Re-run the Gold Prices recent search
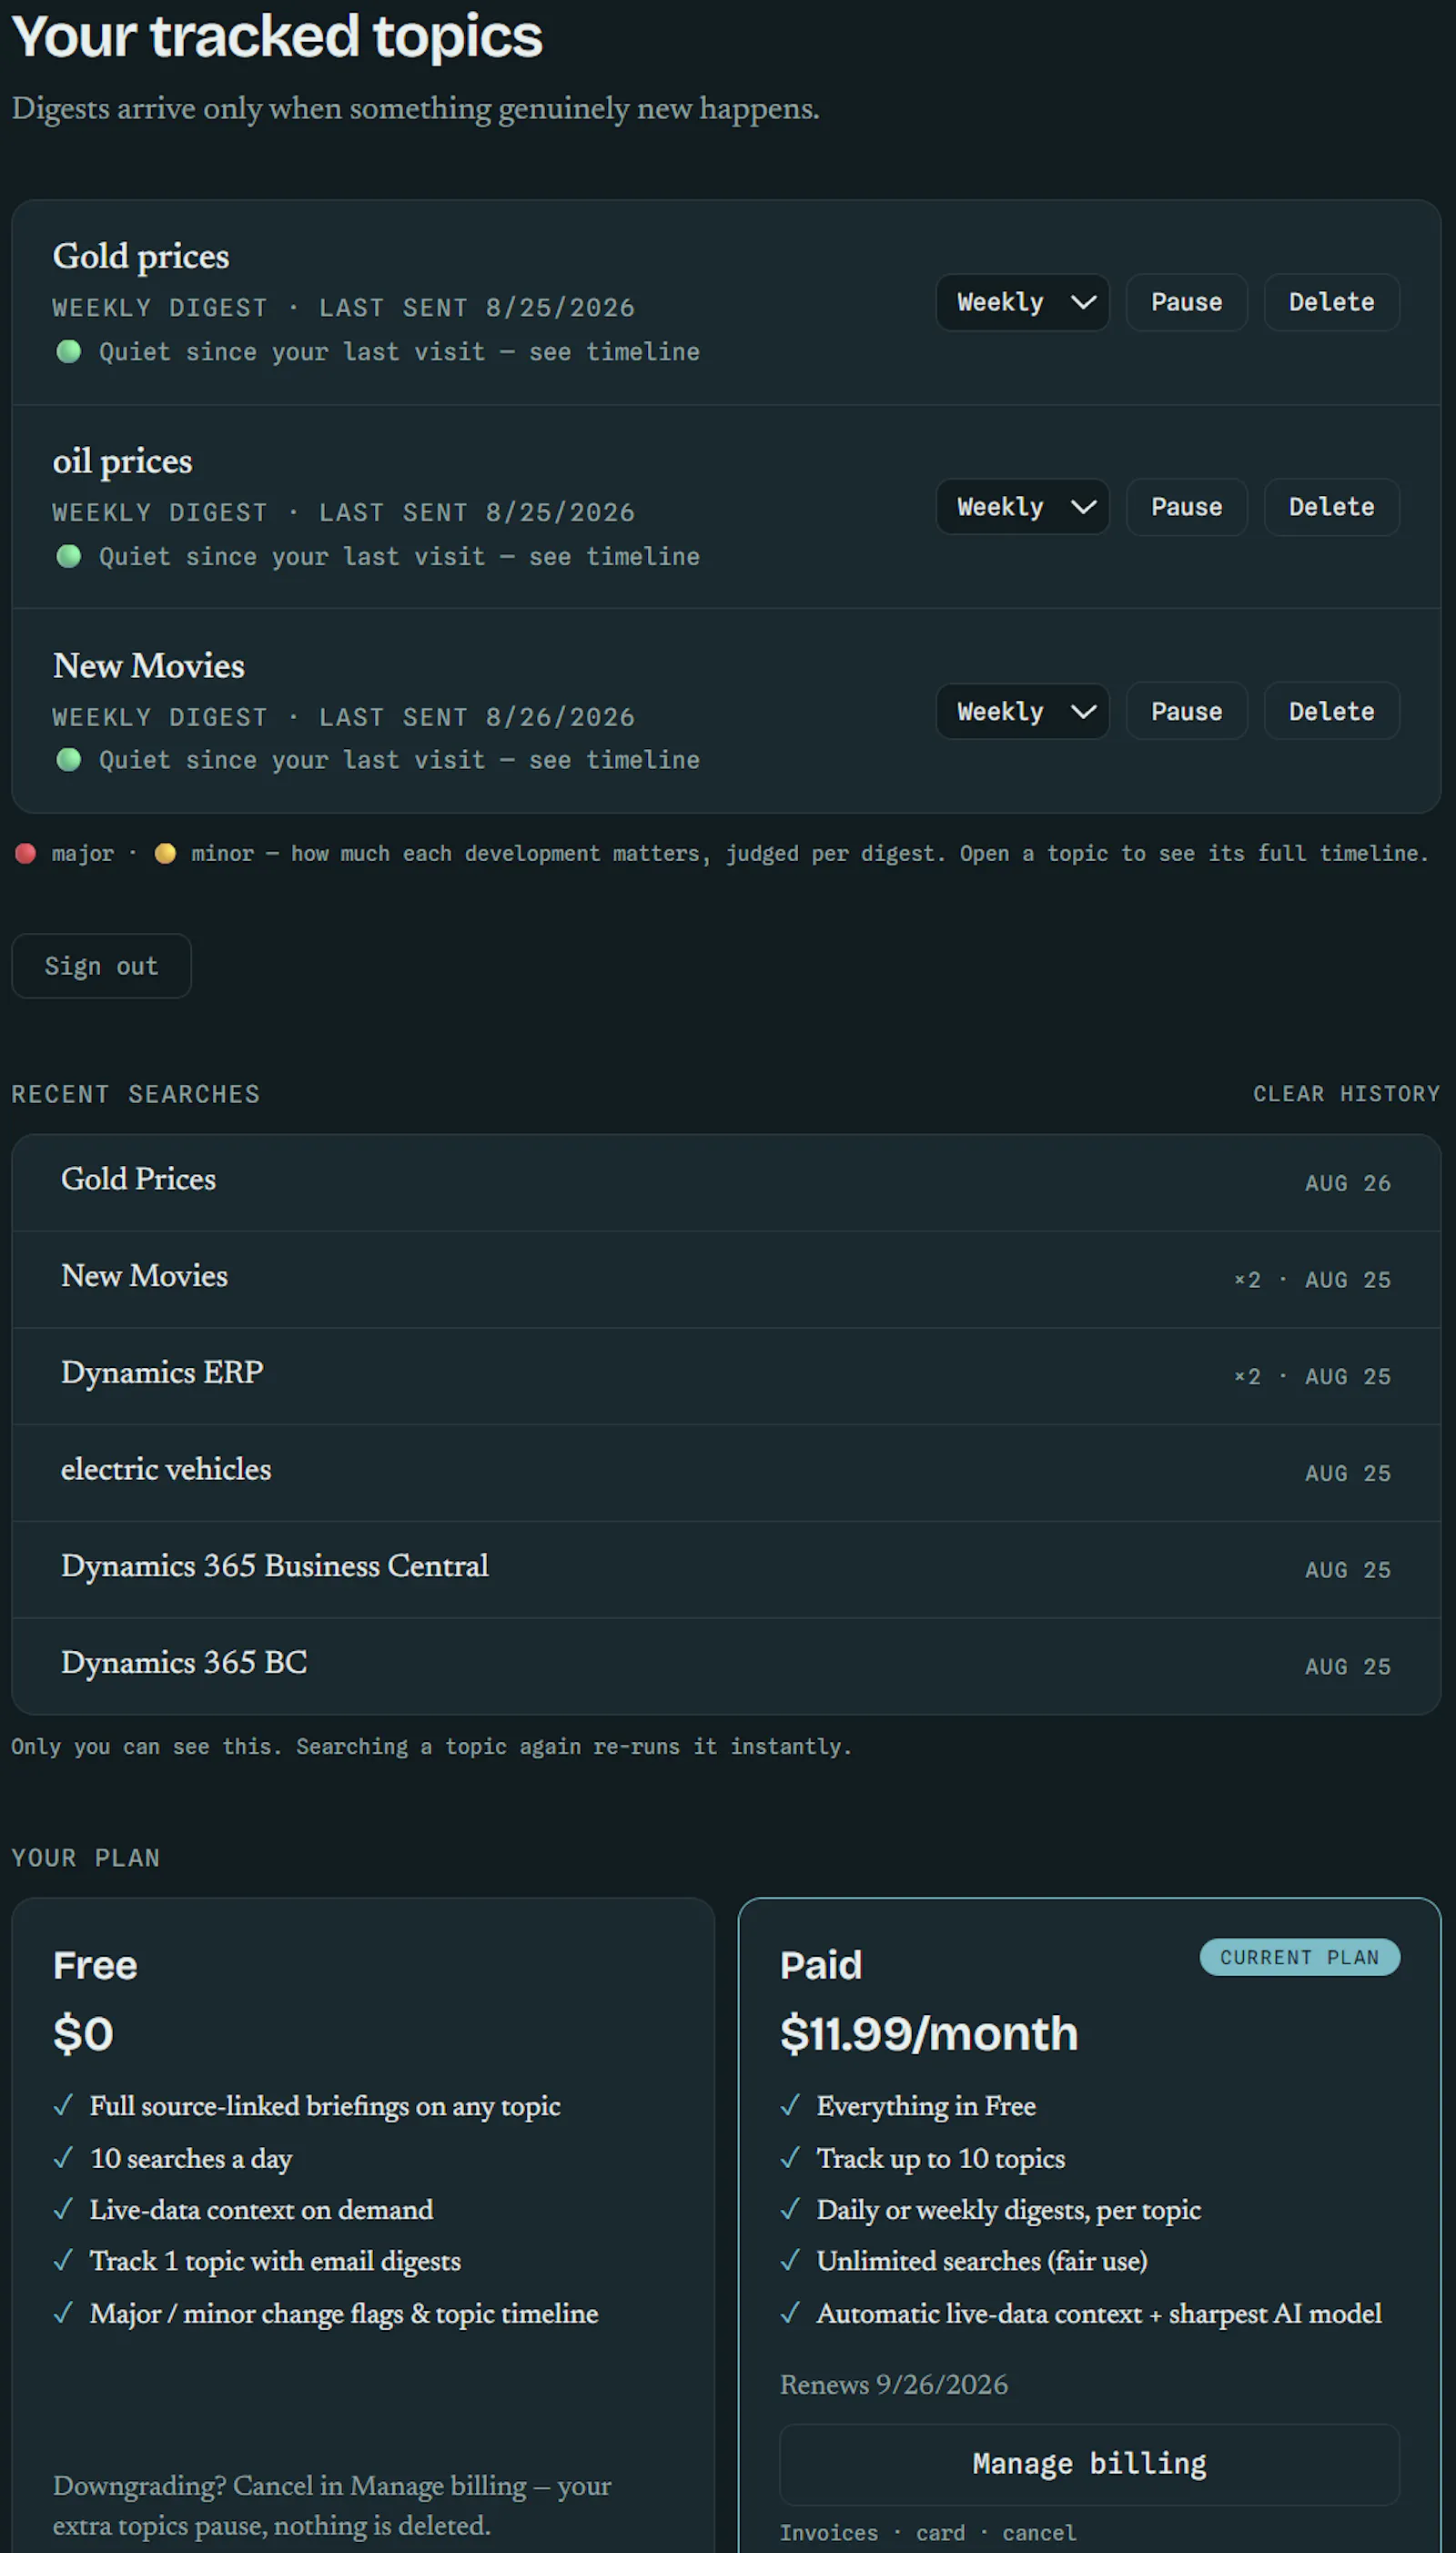Viewport: 1456px width, 2553px height. (x=726, y=1182)
